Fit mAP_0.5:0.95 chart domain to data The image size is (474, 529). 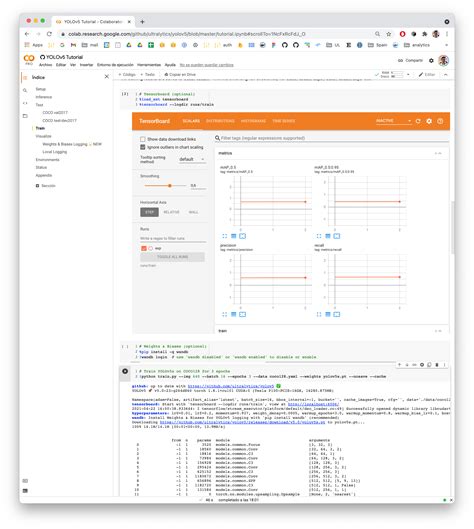coord(337,236)
